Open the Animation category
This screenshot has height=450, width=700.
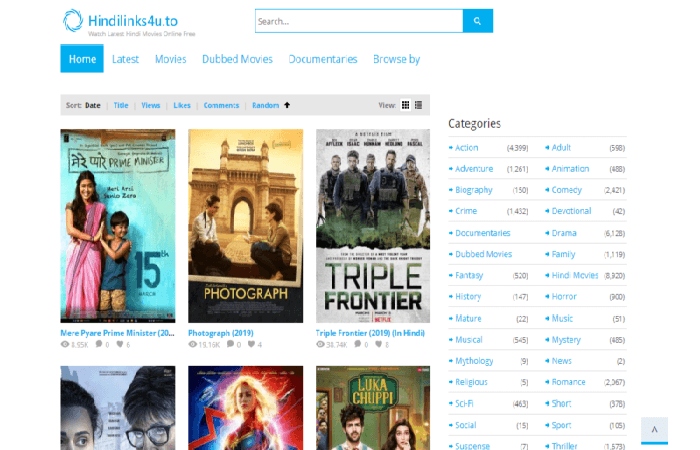[x=571, y=169]
